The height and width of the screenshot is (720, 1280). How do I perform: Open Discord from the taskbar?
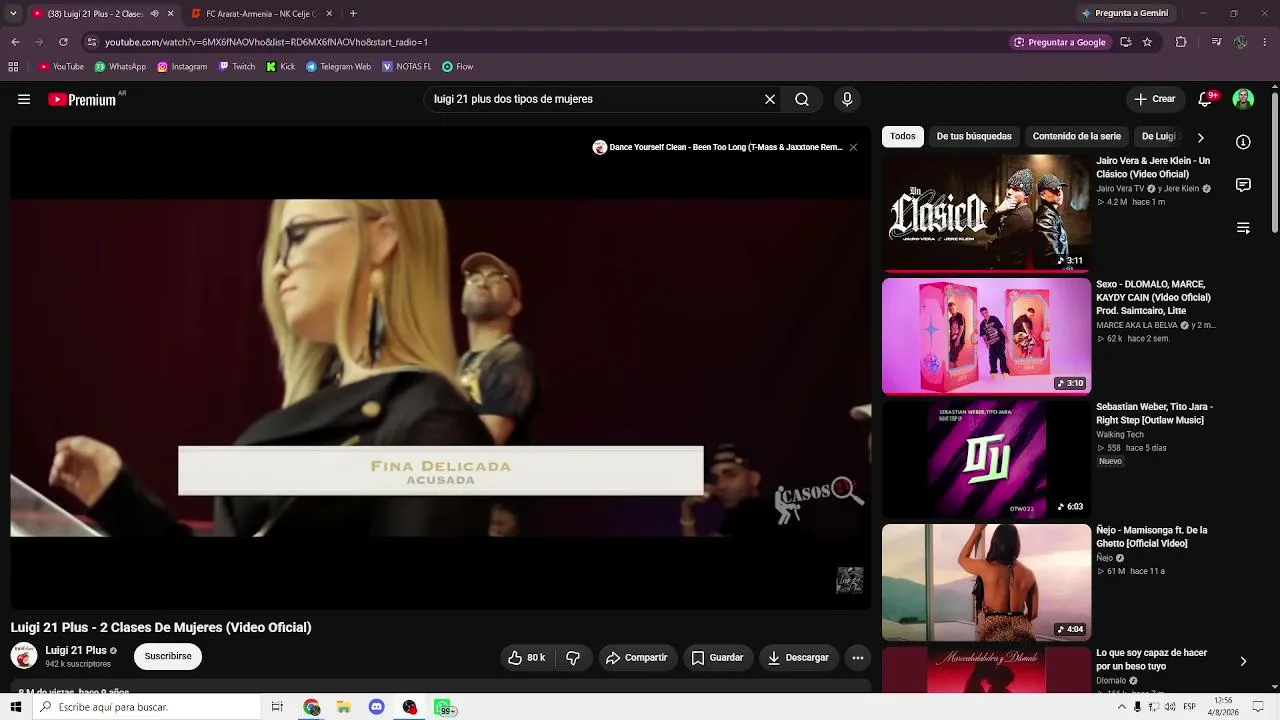[x=376, y=707]
